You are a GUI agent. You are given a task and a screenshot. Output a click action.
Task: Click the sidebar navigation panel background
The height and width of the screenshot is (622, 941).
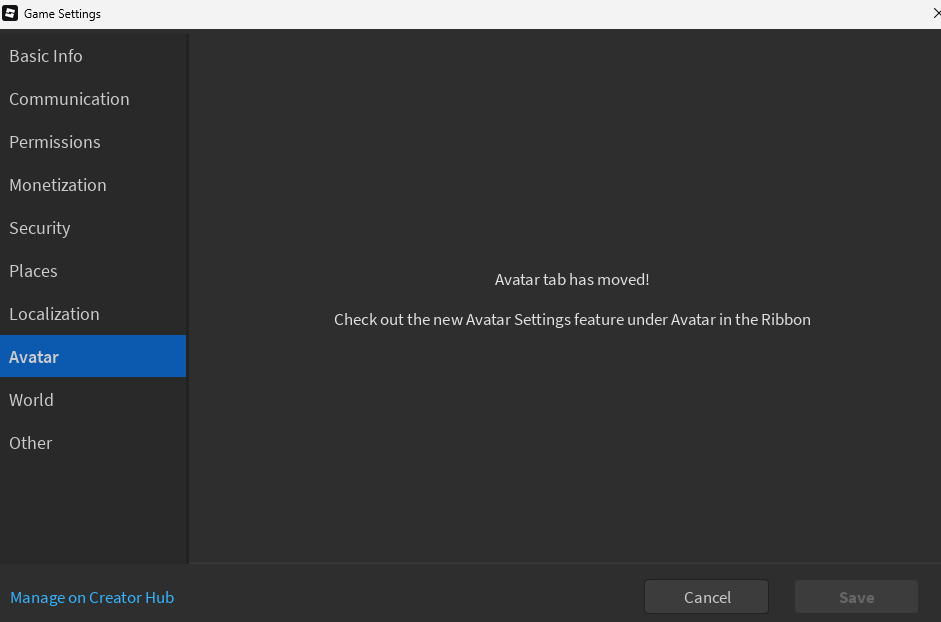pos(93,510)
